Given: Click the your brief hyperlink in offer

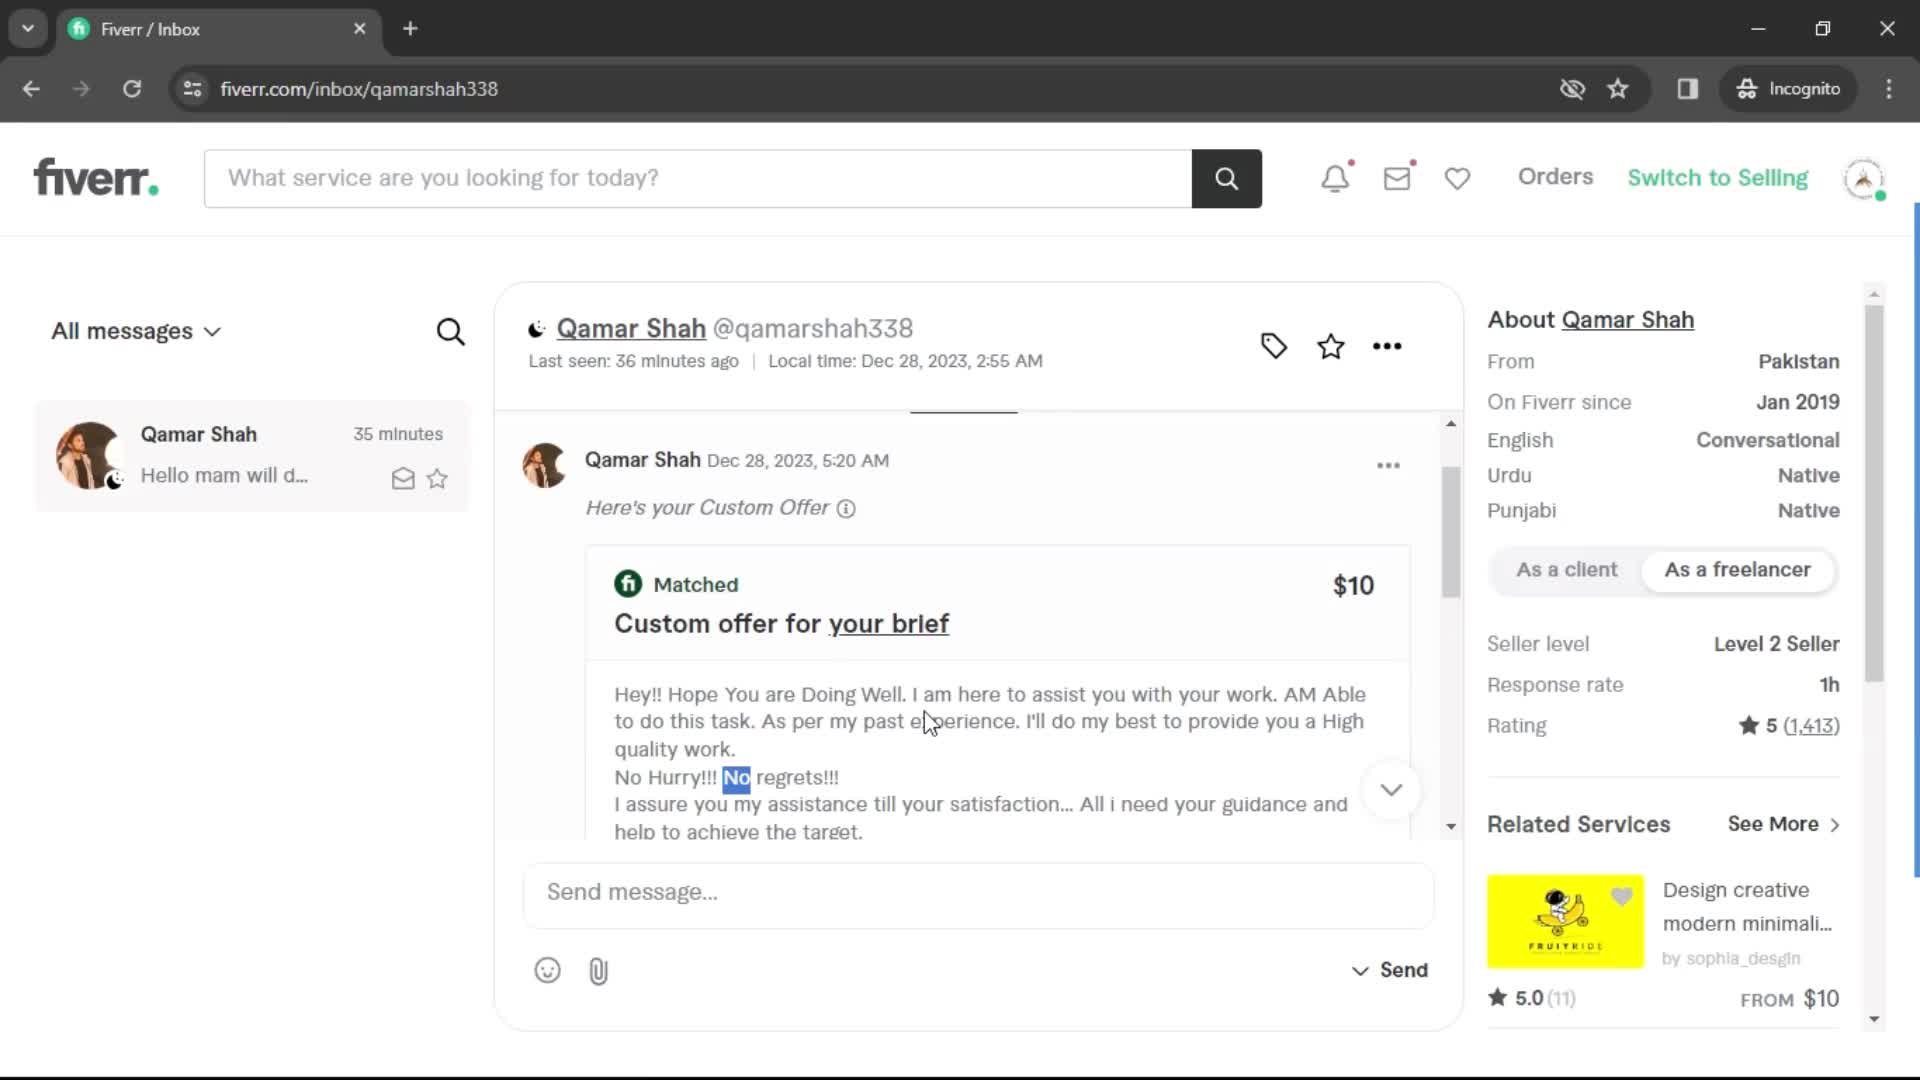Looking at the screenshot, I should click(x=889, y=624).
